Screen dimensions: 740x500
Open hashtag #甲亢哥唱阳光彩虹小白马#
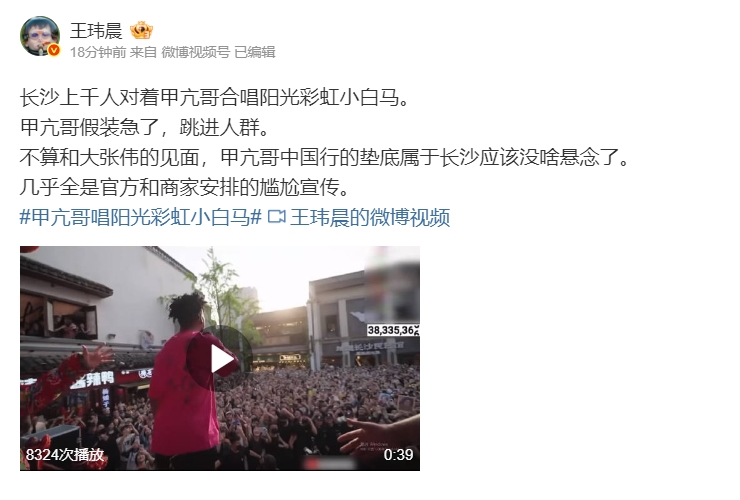(x=141, y=218)
